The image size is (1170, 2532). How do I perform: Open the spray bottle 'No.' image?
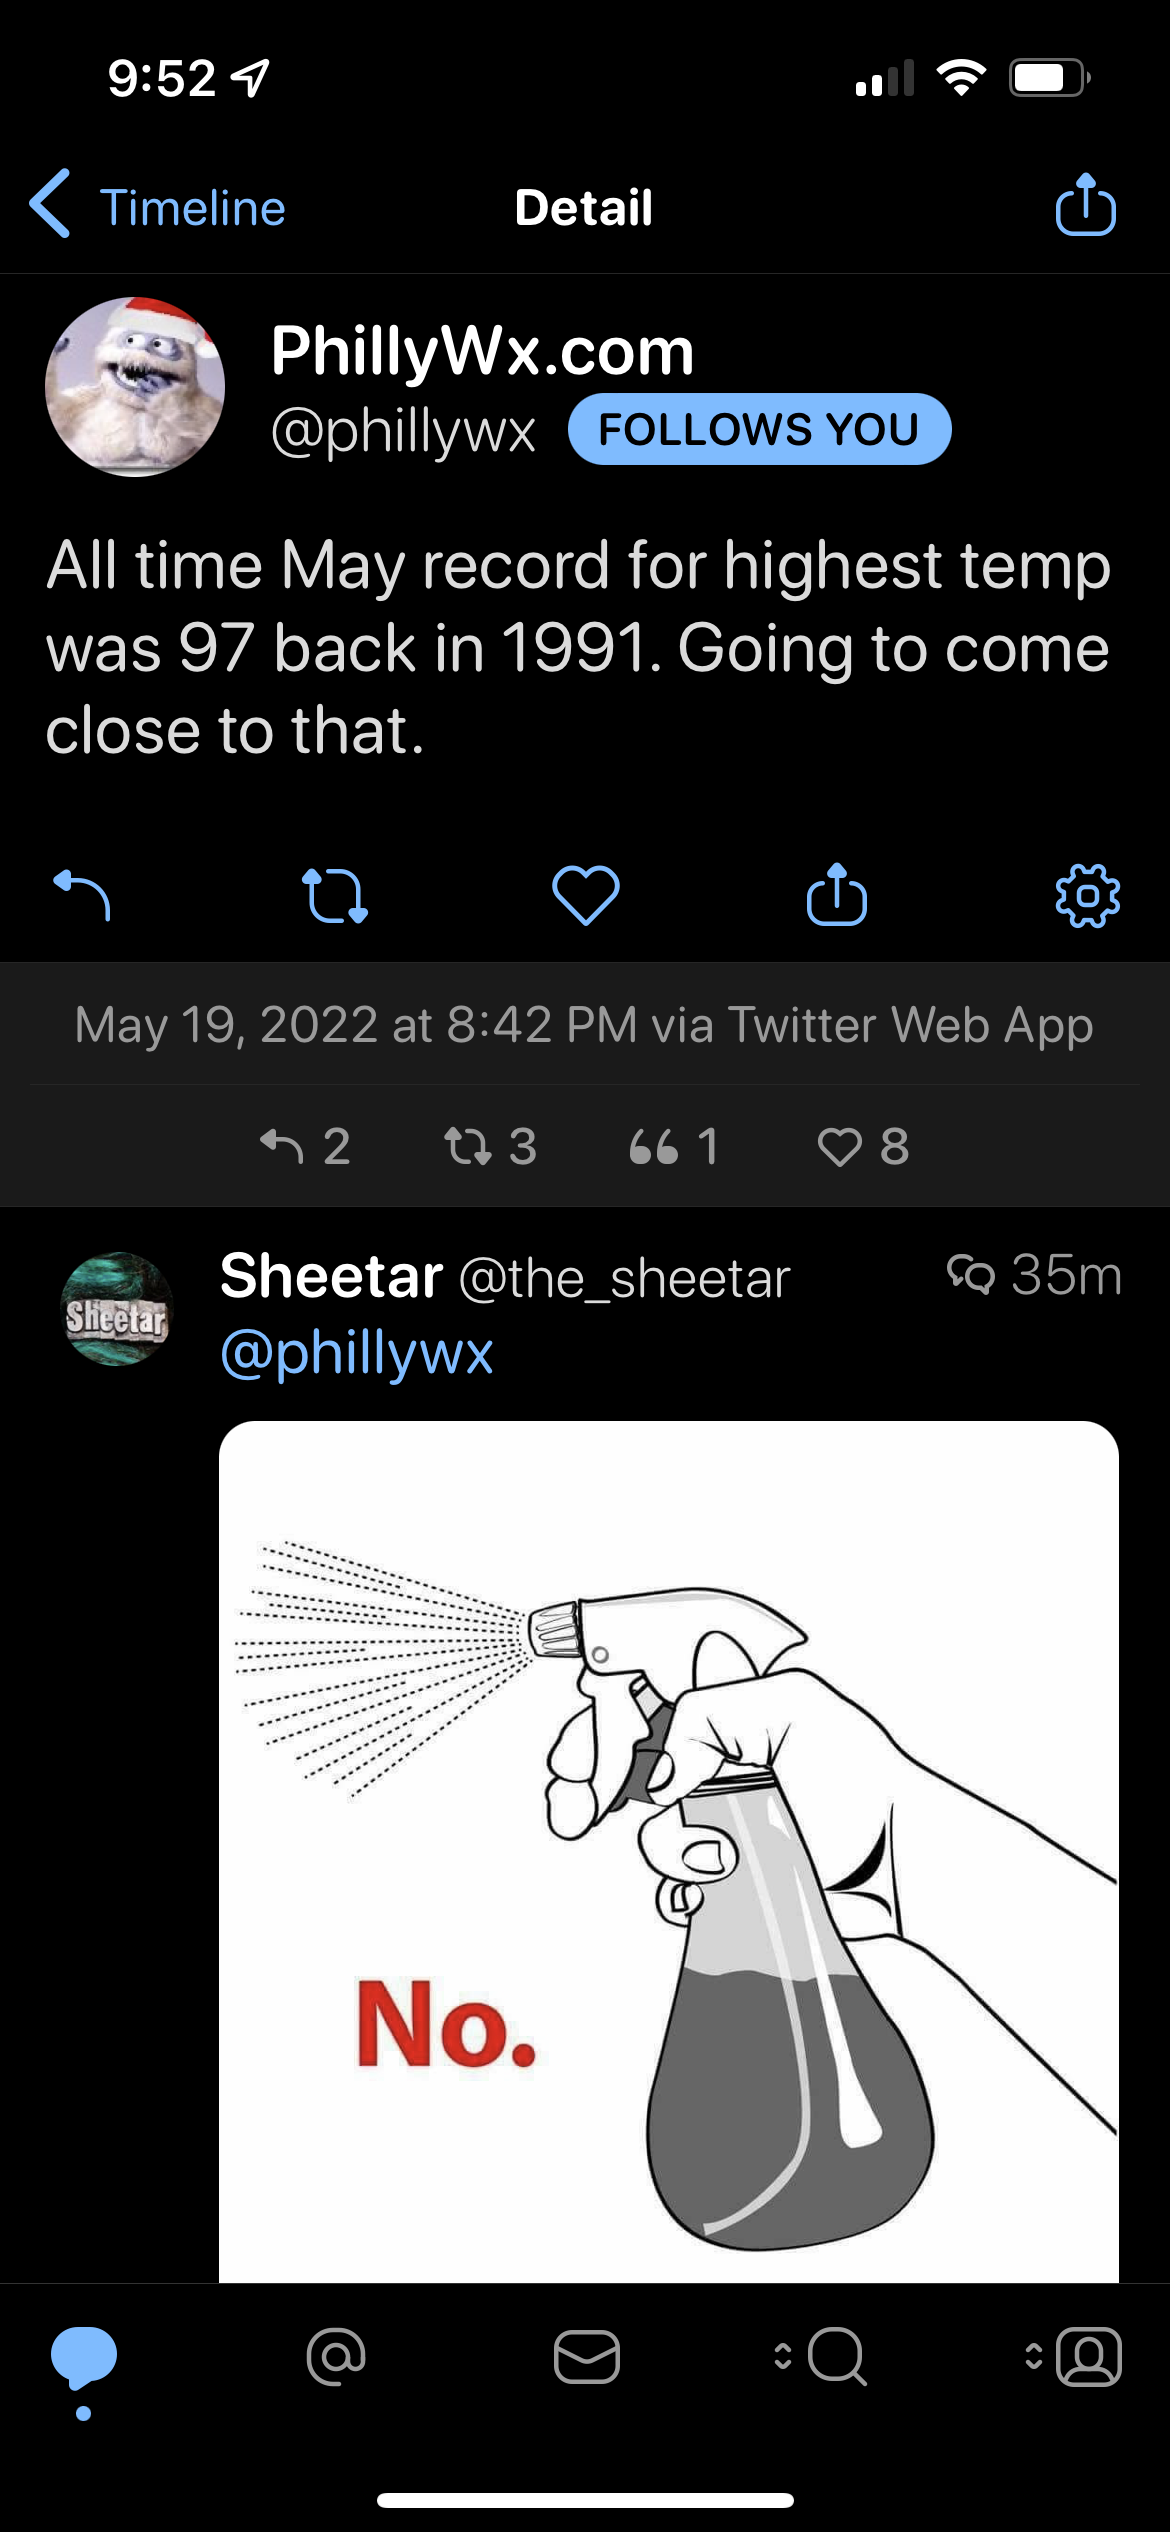[668, 1850]
